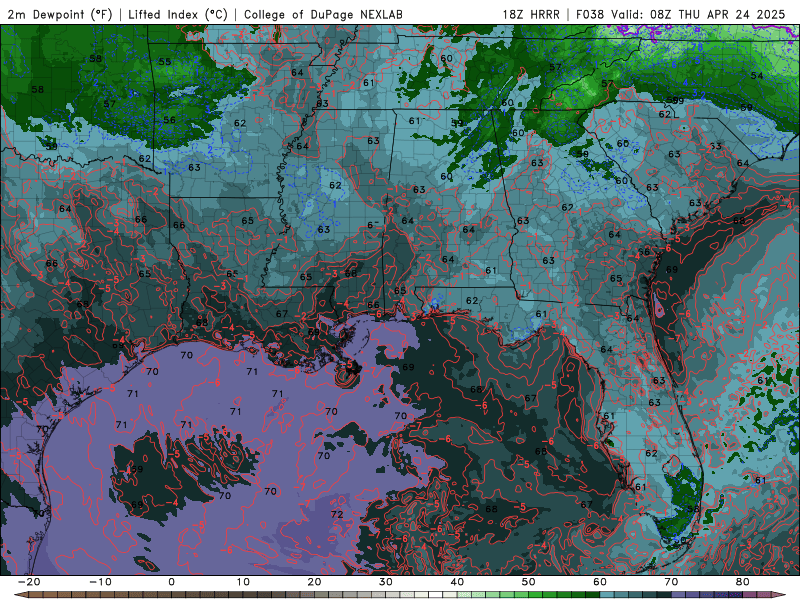800x600 pixels.
Task: Click the "72" dewpoint value over the Gulf
Action: pyautogui.click(x=337, y=514)
